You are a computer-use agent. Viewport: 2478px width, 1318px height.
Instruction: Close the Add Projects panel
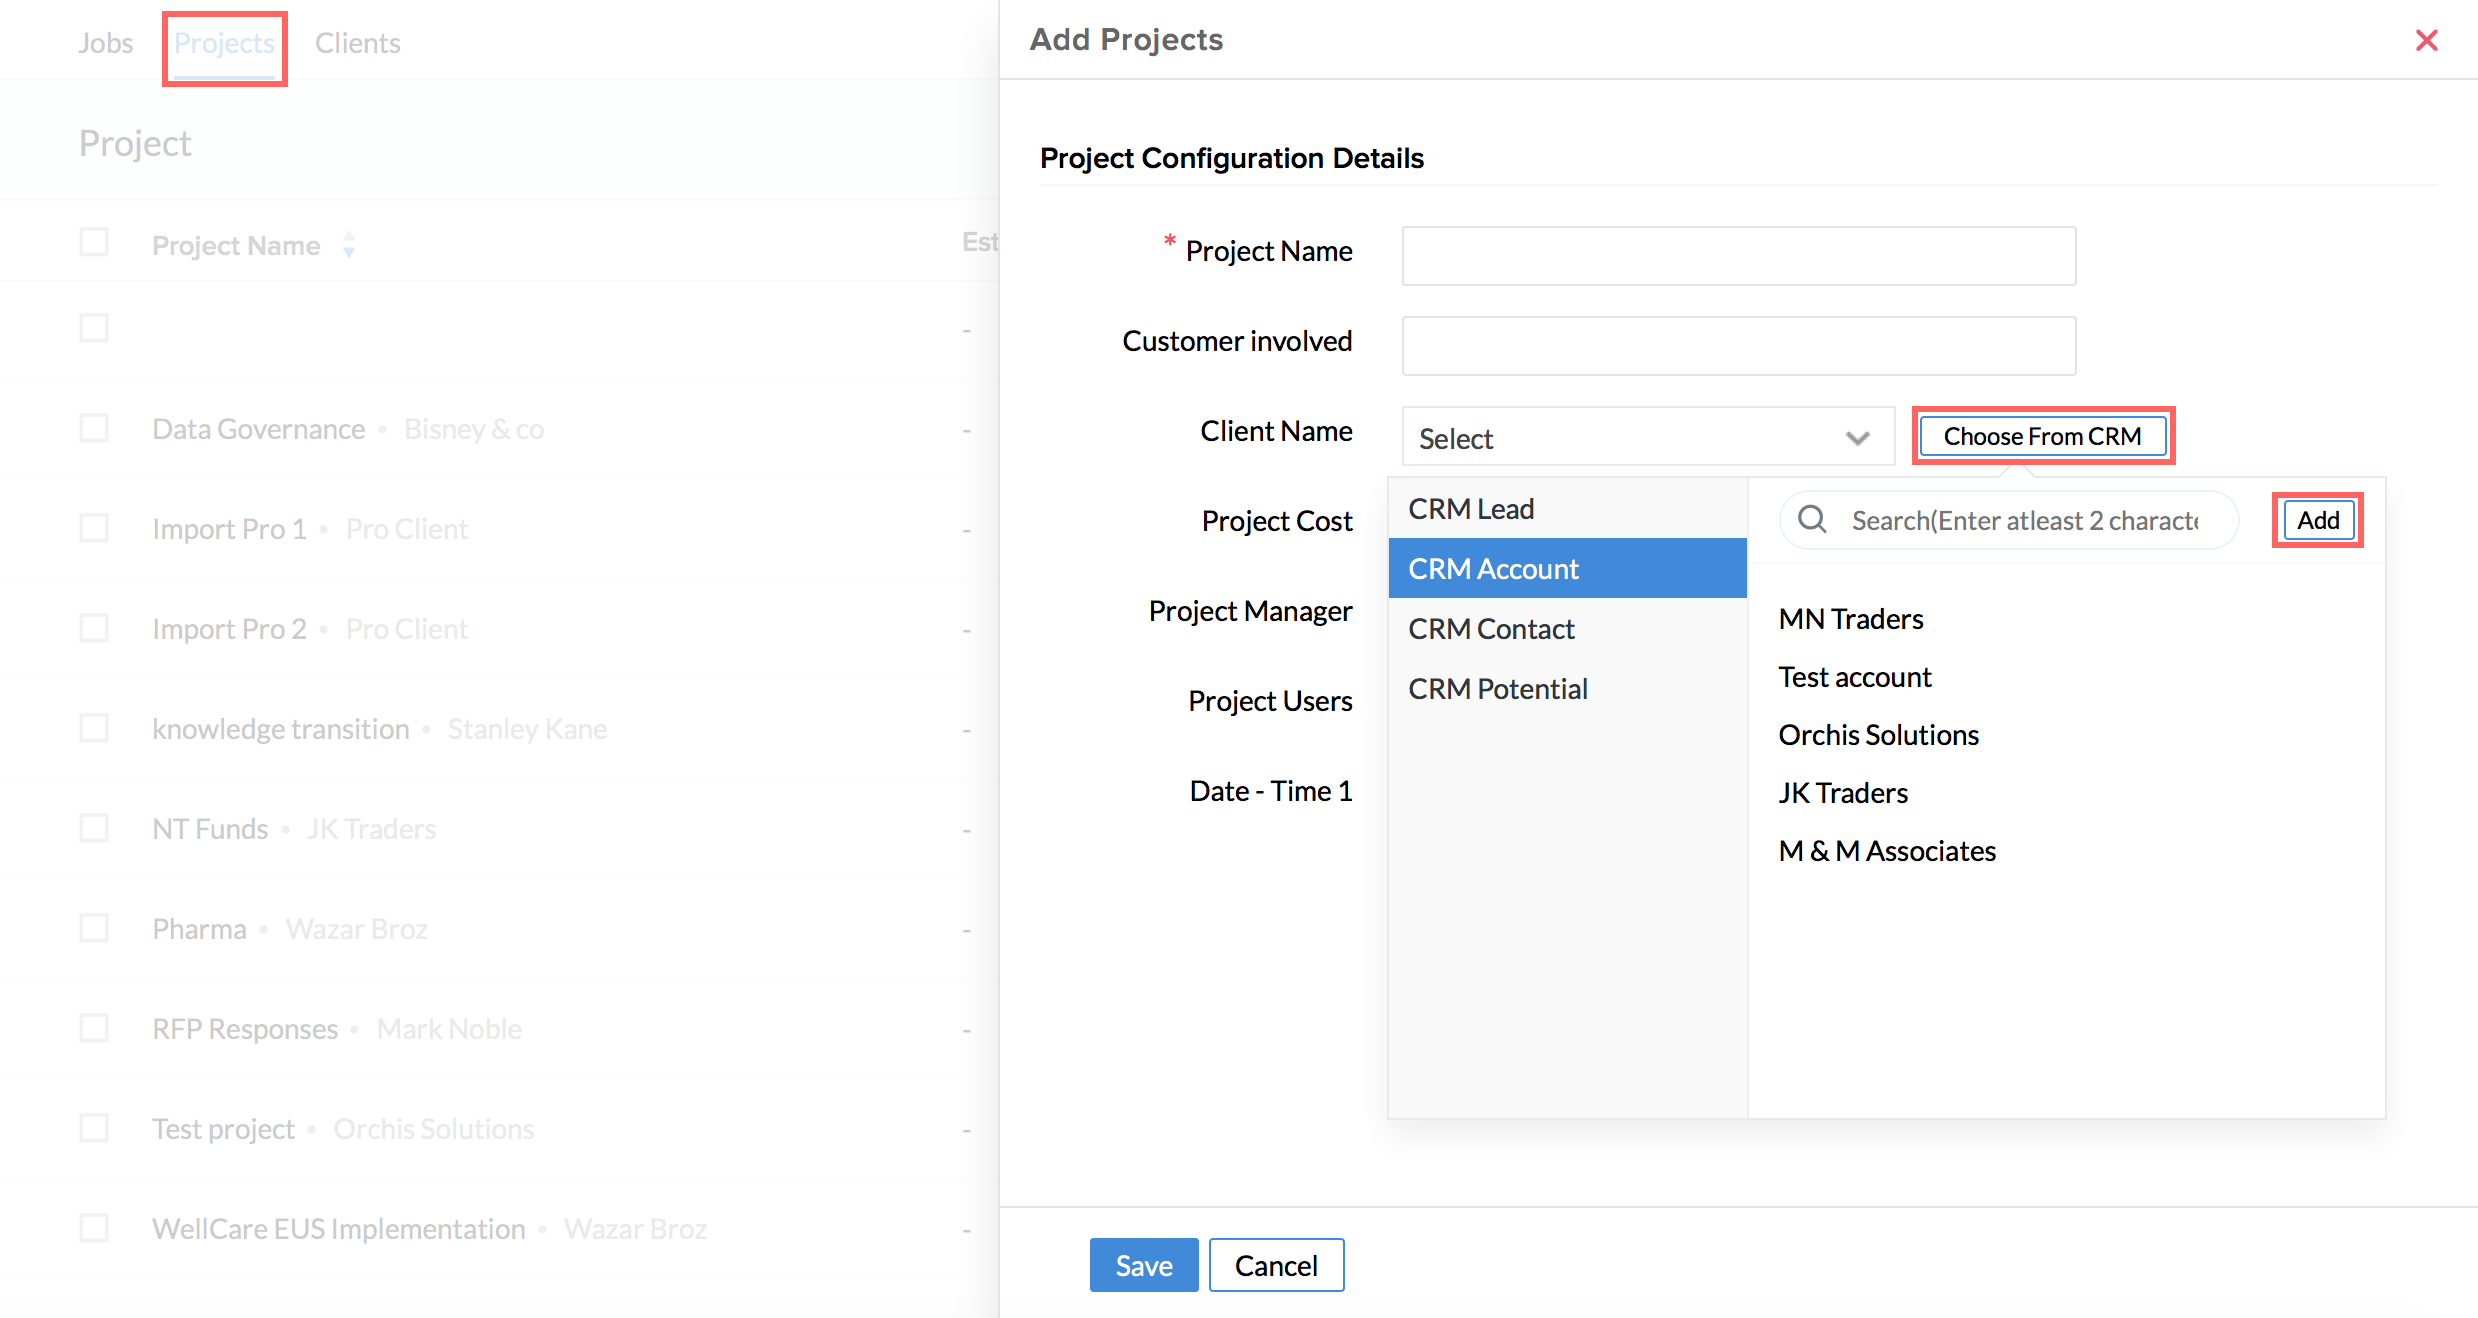click(x=2426, y=40)
